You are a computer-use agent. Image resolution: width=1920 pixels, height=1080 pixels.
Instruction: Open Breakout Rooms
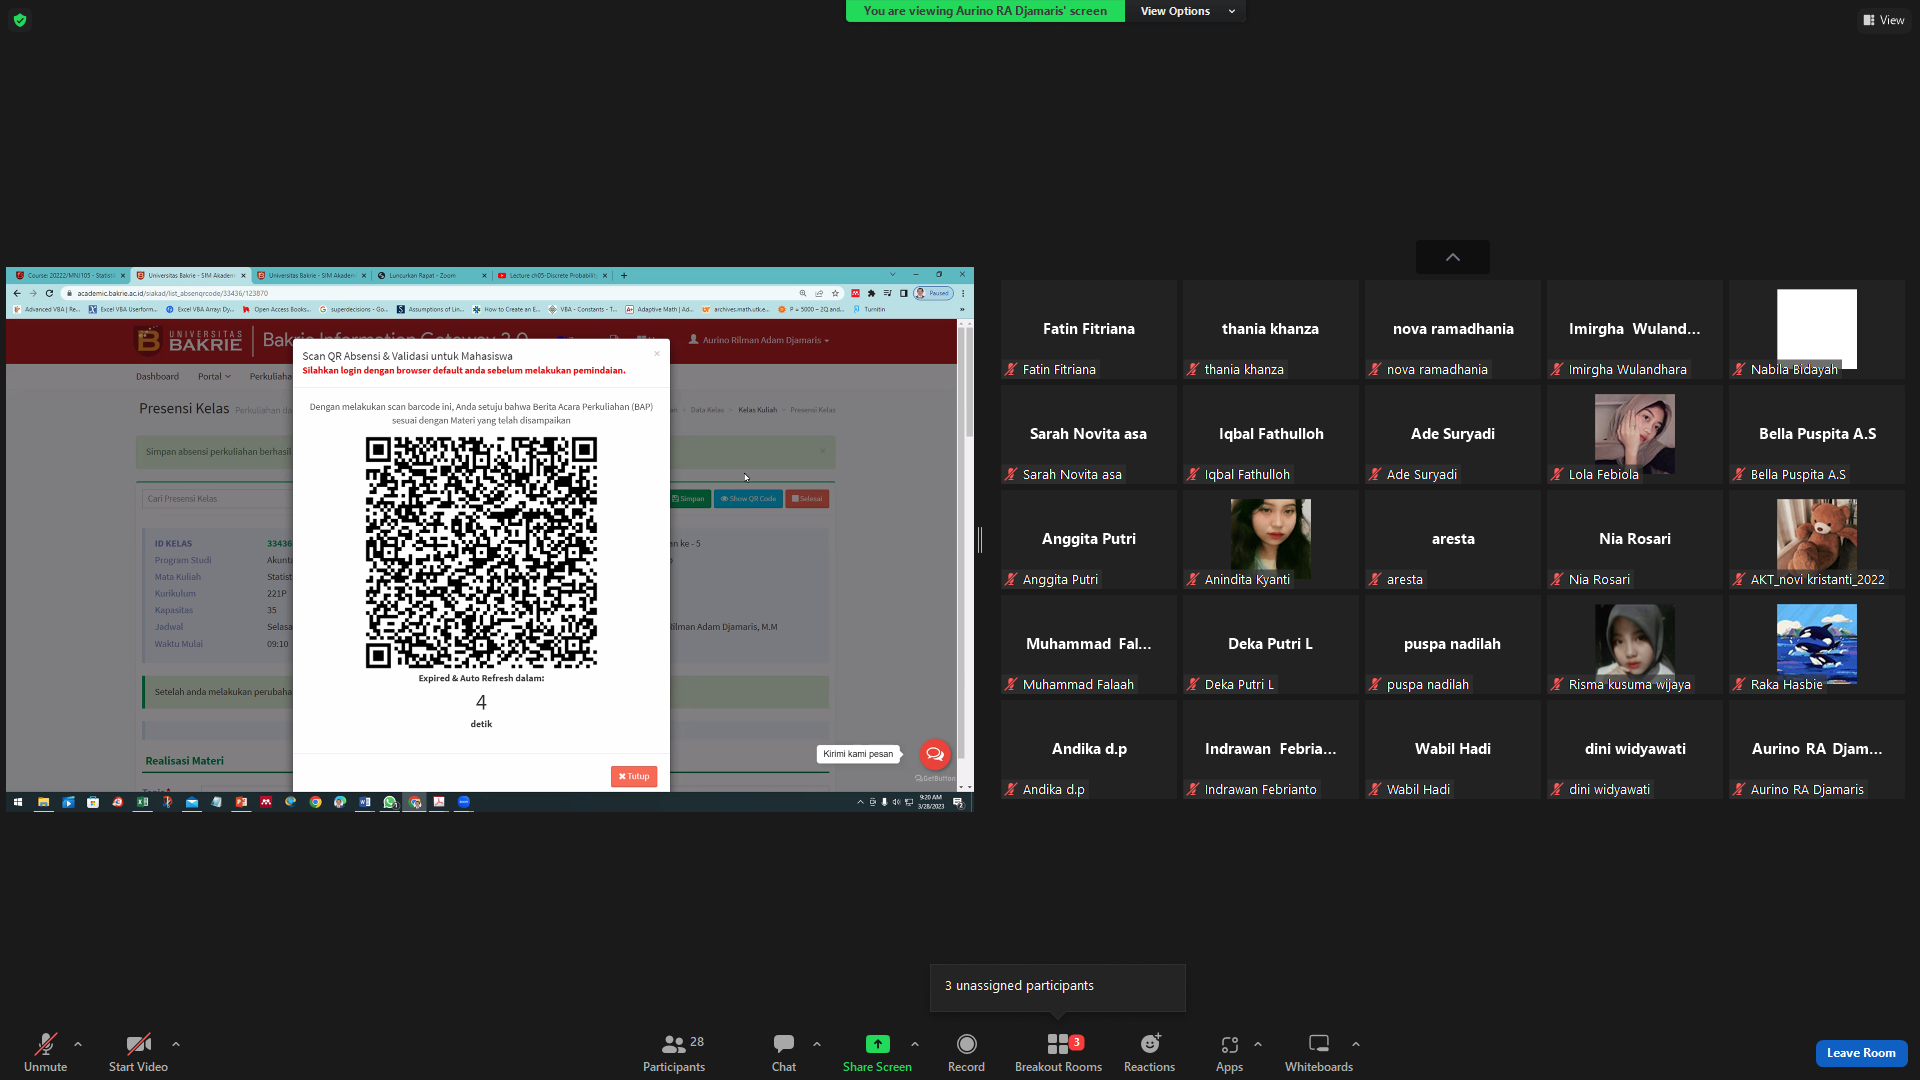click(x=1058, y=1053)
